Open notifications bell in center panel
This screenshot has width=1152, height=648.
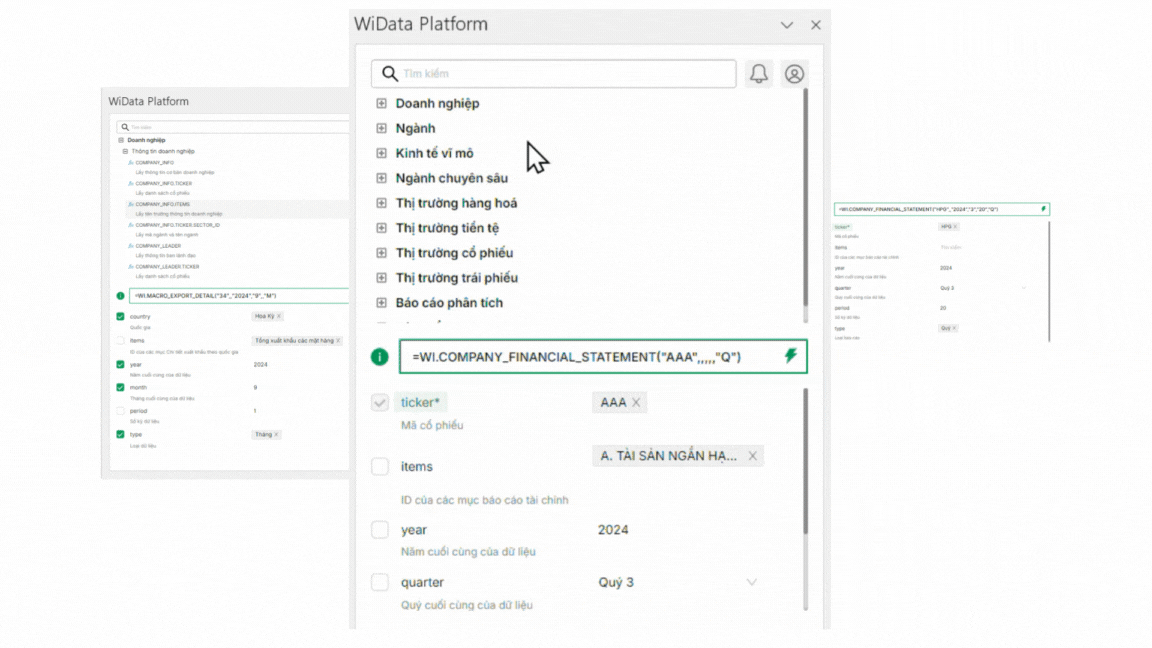(759, 73)
